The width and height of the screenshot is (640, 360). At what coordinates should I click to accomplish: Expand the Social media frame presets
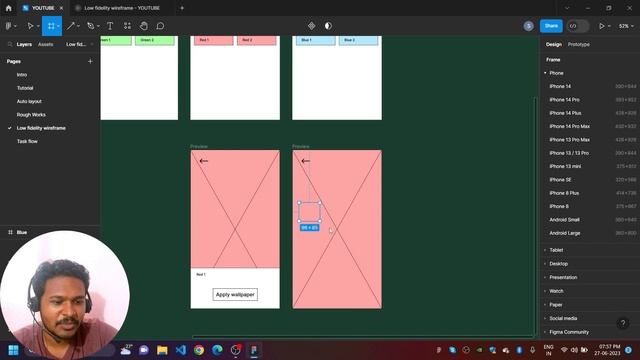tap(545, 318)
